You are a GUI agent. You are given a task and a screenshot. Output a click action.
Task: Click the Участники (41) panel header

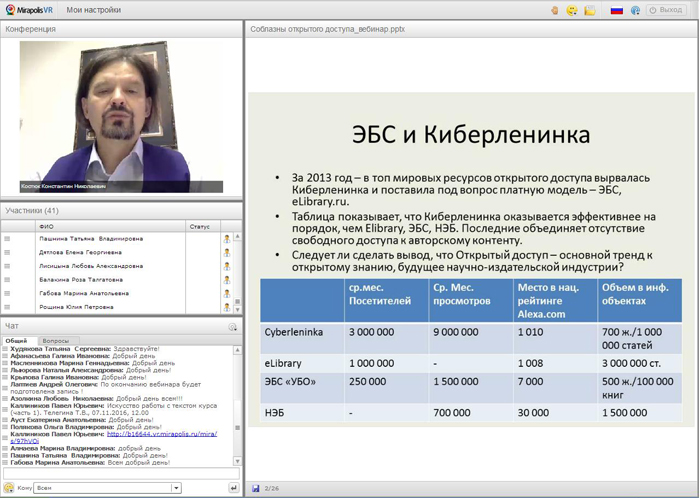point(121,211)
